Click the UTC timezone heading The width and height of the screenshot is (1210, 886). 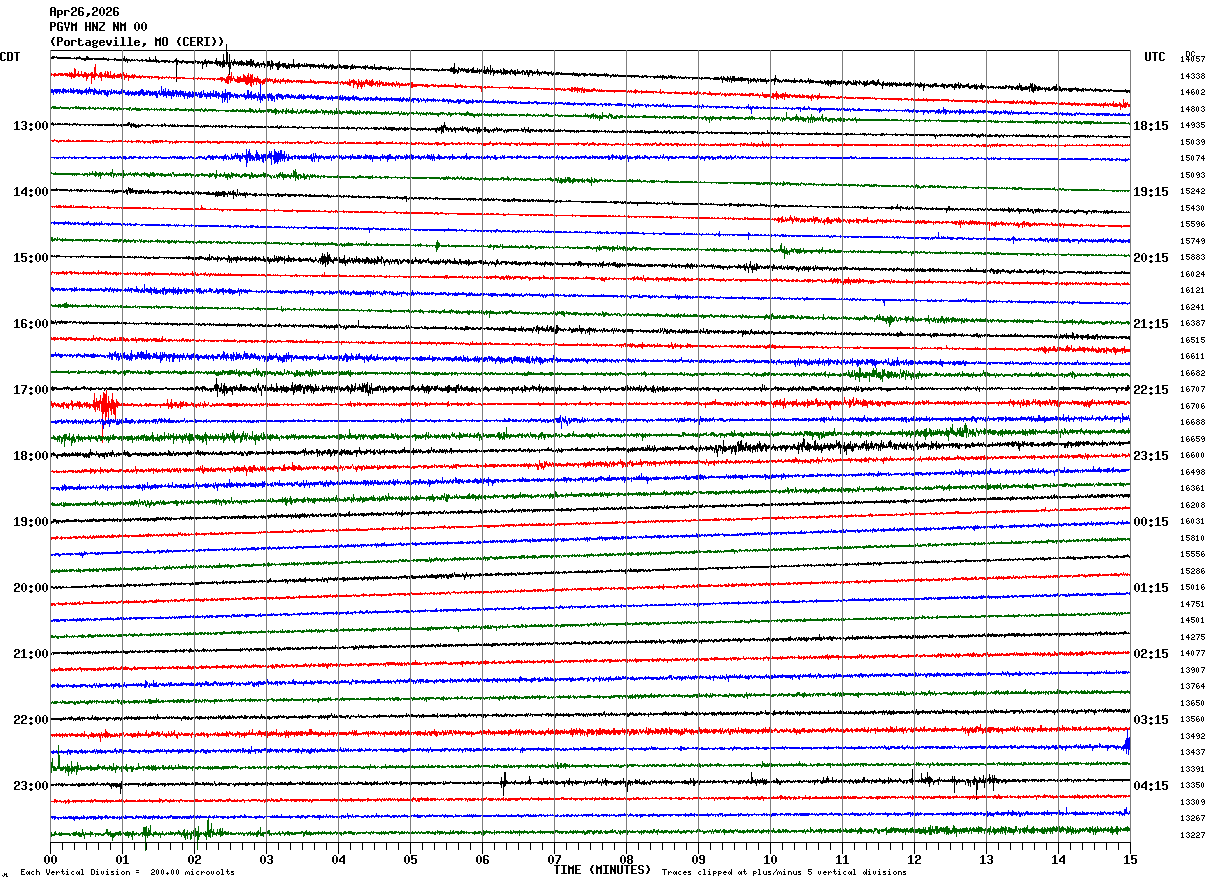tap(1155, 57)
